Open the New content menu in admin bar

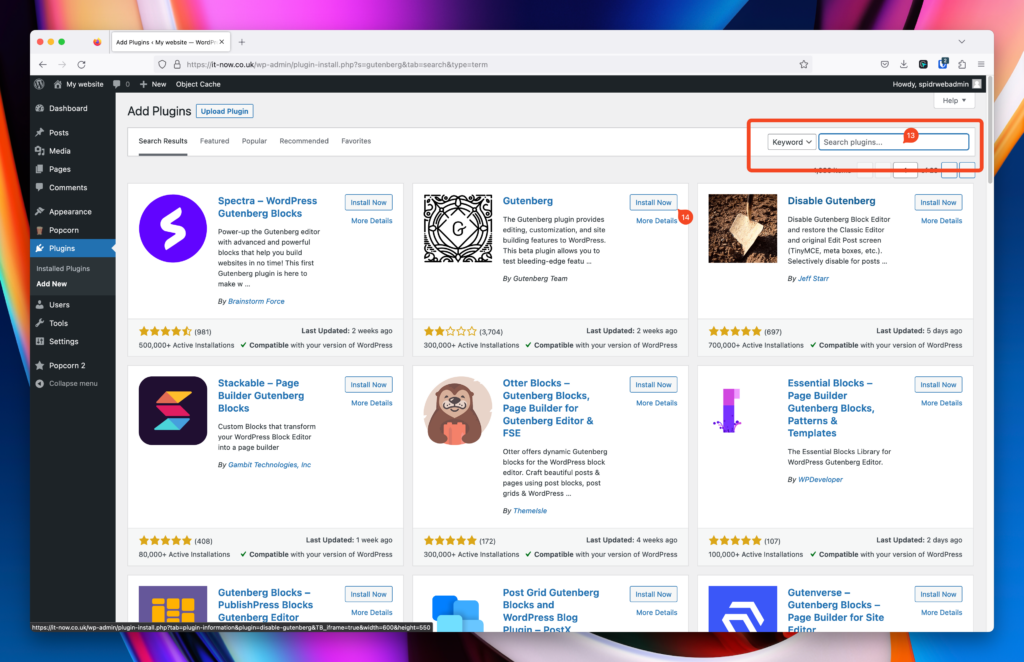pyautogui.click(x=153, y=84)
